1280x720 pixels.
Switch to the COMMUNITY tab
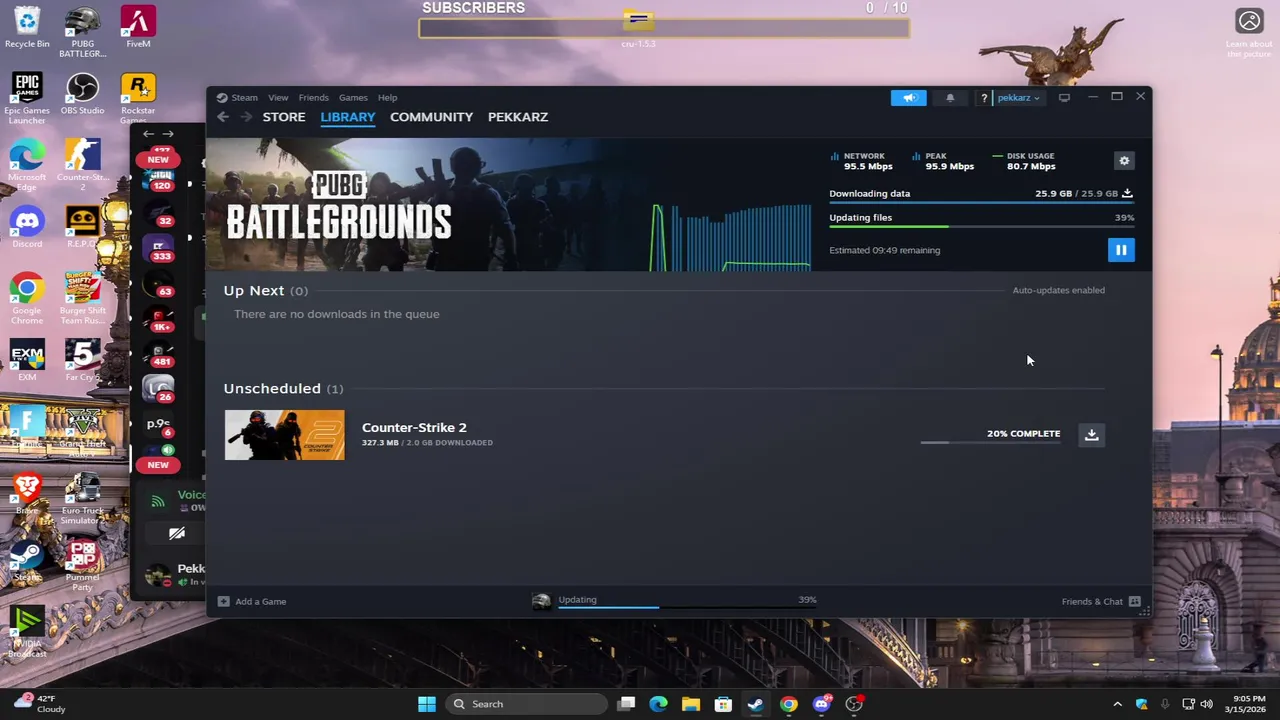pyautogui.click(x=431, y=117)
